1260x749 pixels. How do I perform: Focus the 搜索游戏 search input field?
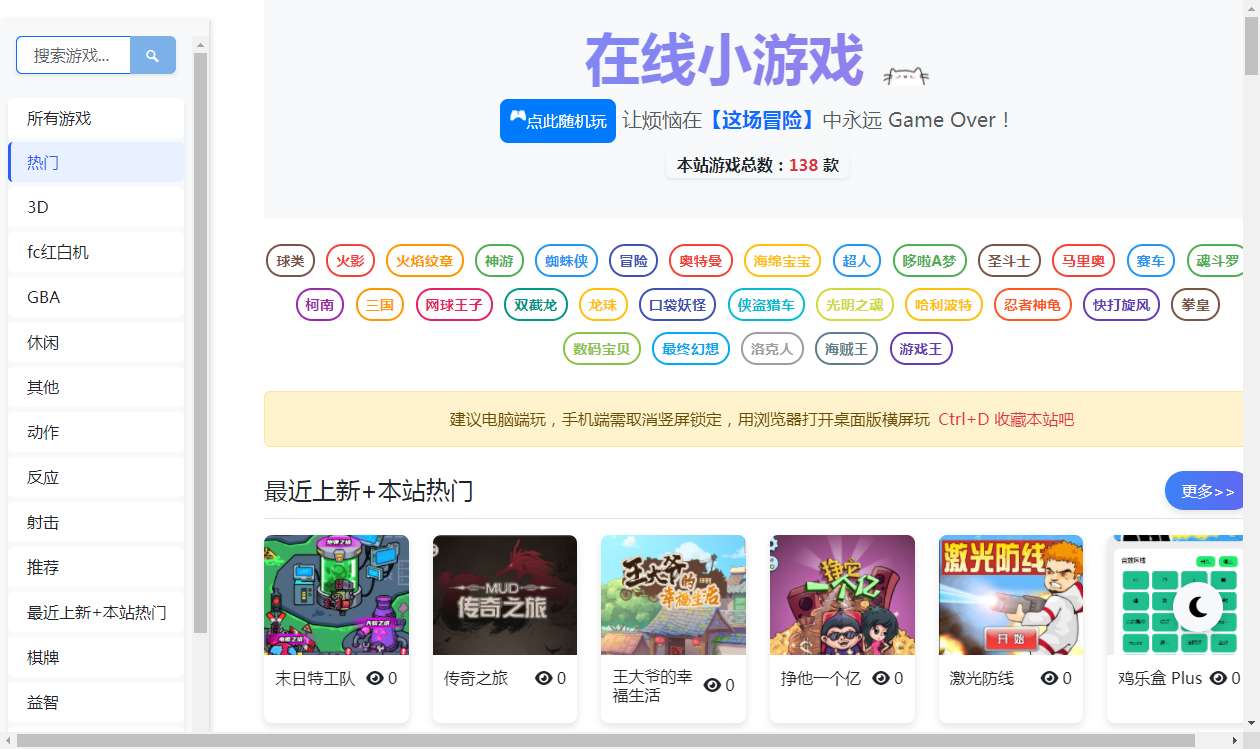click(73, 56)
